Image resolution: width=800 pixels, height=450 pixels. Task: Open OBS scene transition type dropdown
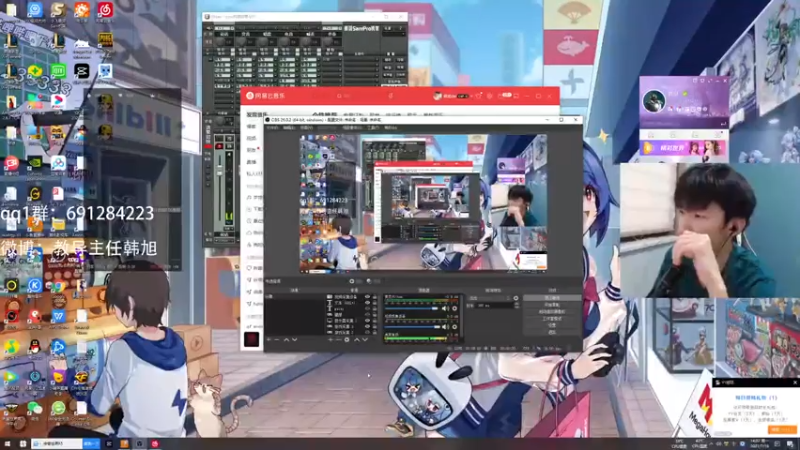click(x=490, y=298)
